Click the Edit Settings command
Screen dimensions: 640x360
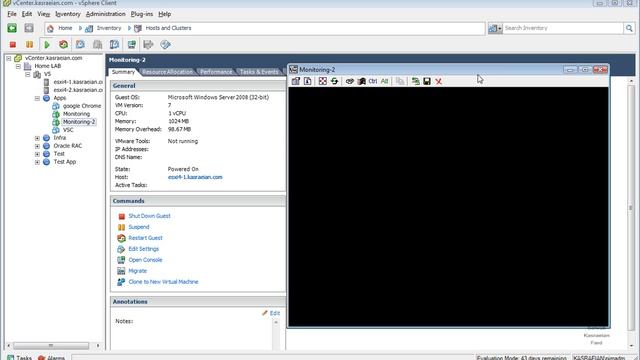click(144, 249)
